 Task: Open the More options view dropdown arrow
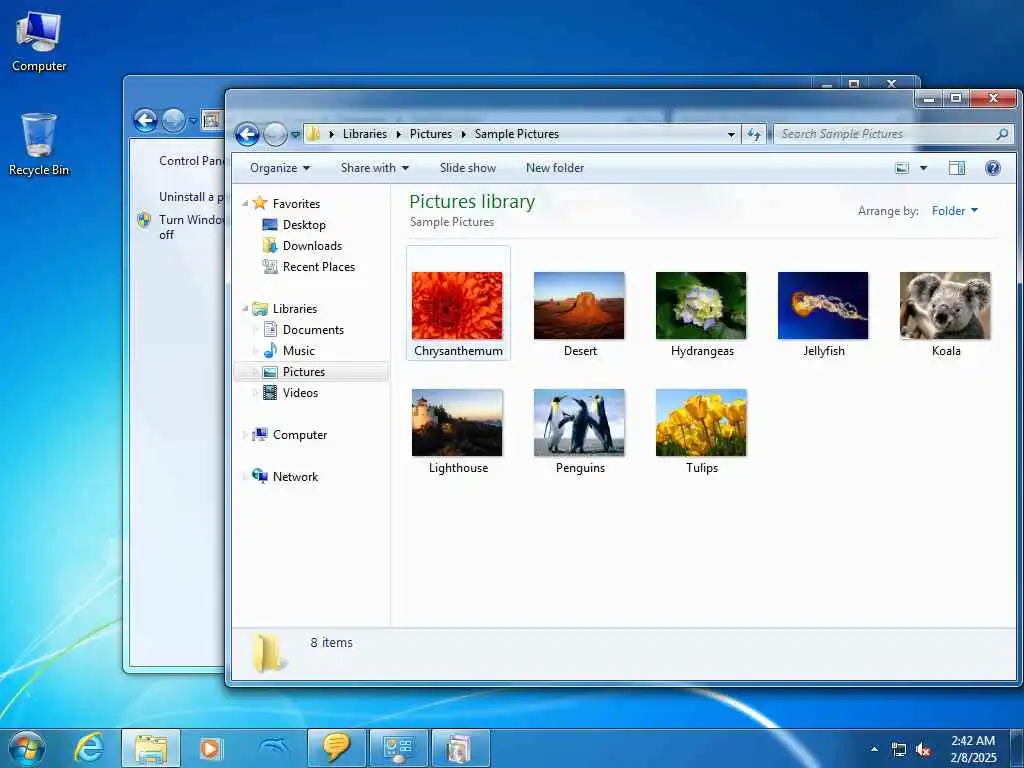coord(923,168)
